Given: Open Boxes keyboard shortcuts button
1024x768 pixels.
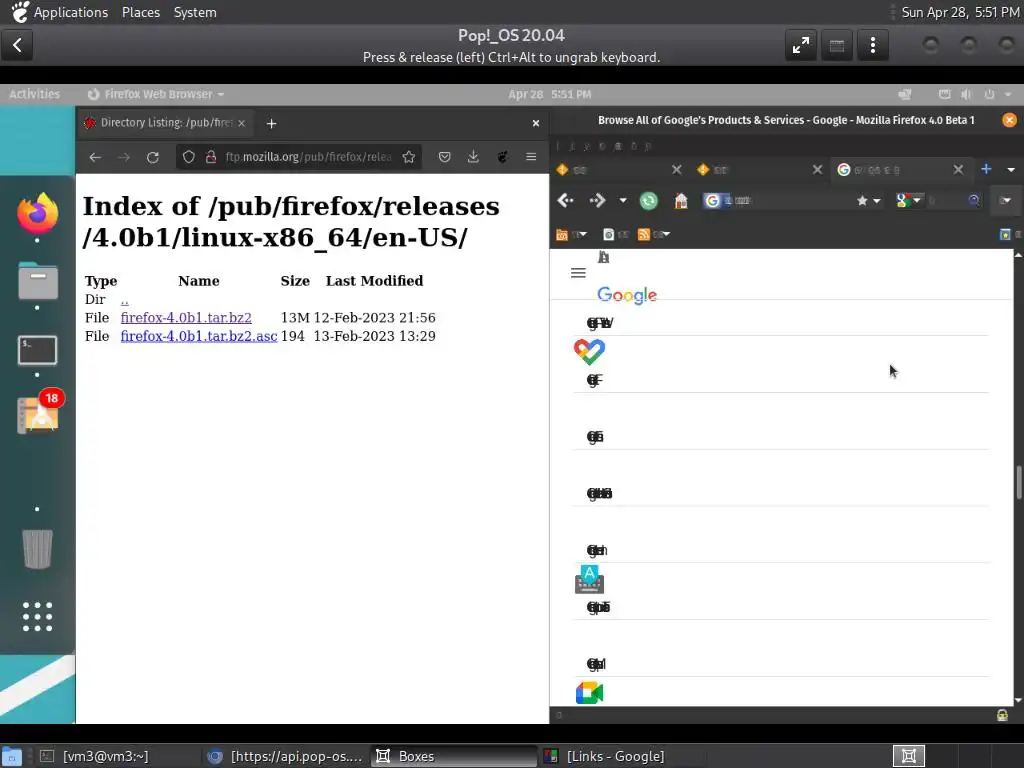Looking at the screenshot, I should pyautogui.click(x=837, y=45).
